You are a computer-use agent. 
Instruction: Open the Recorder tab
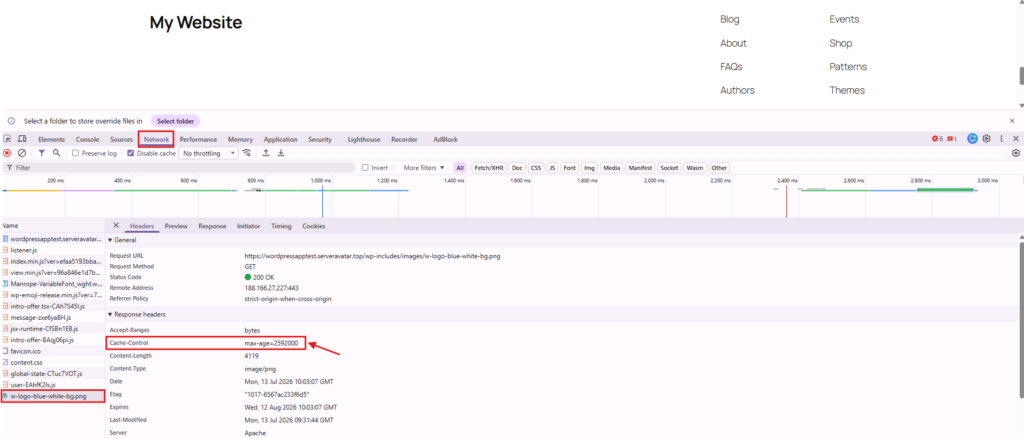(404, 139)
